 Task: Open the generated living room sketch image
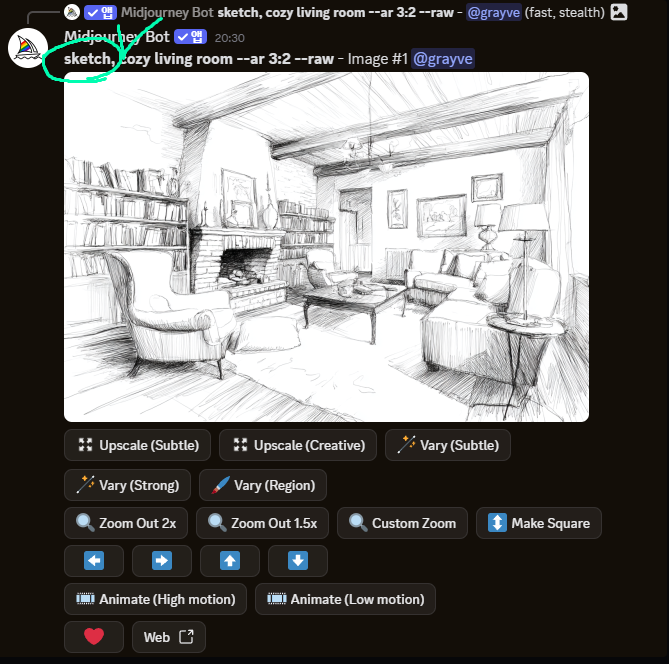point(326,247)
